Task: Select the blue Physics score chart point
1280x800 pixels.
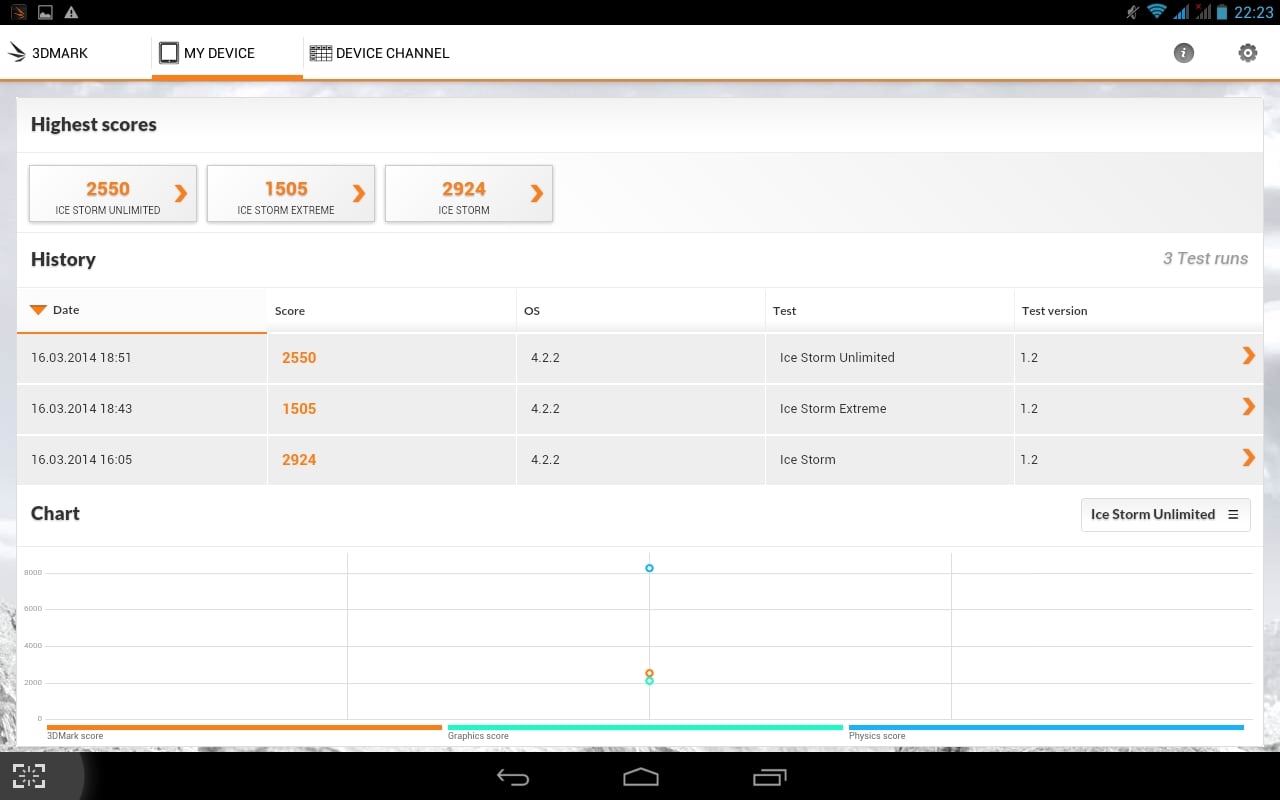Action: pyautogui.click(x=649, y=568)
